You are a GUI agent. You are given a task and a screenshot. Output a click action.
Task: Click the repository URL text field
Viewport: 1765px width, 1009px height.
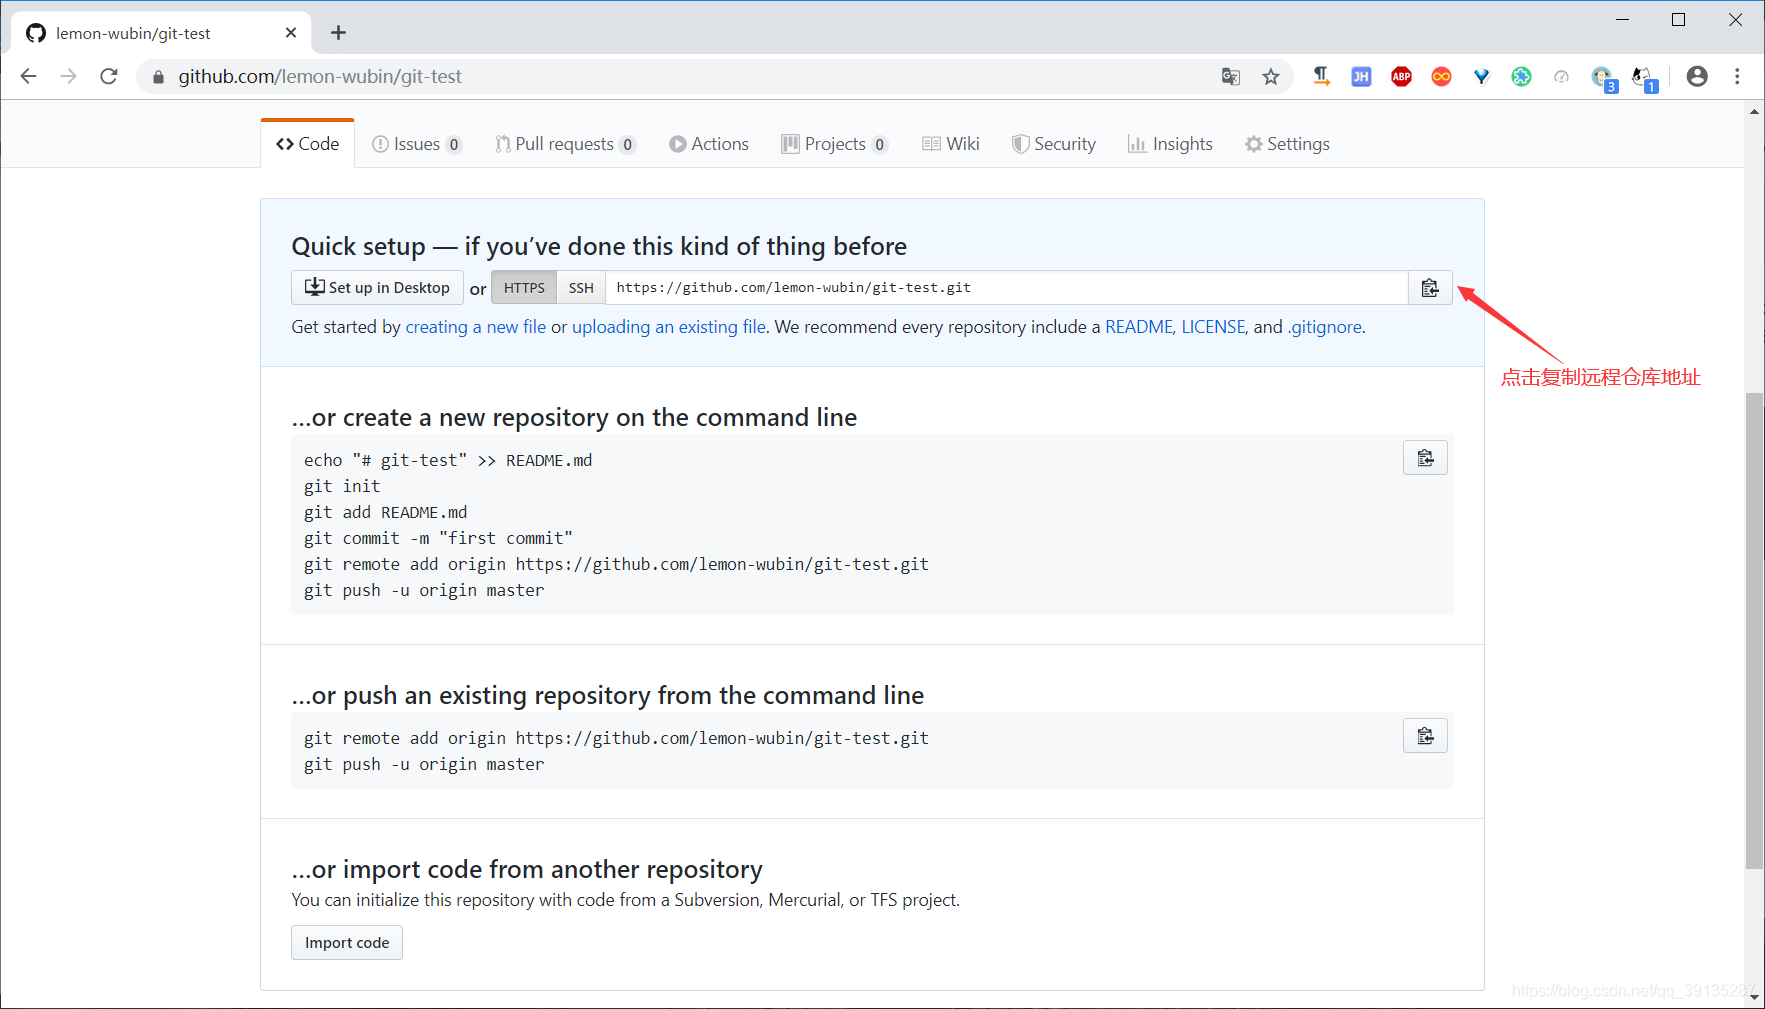(1007, 288)
